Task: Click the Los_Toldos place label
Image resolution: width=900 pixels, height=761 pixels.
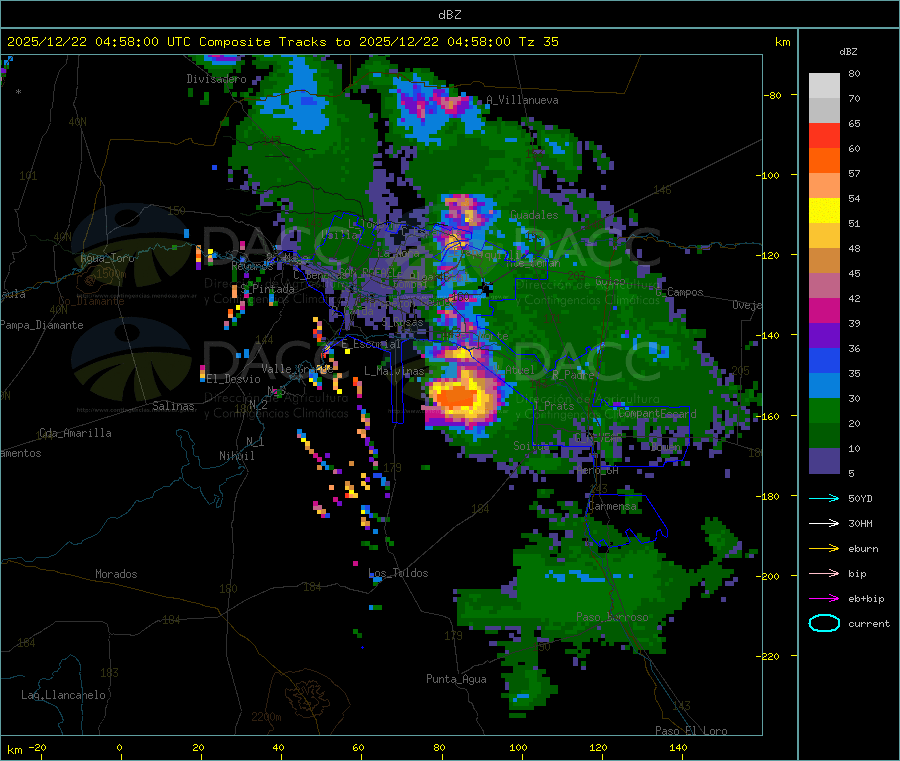Action: [x=398, y=573]
